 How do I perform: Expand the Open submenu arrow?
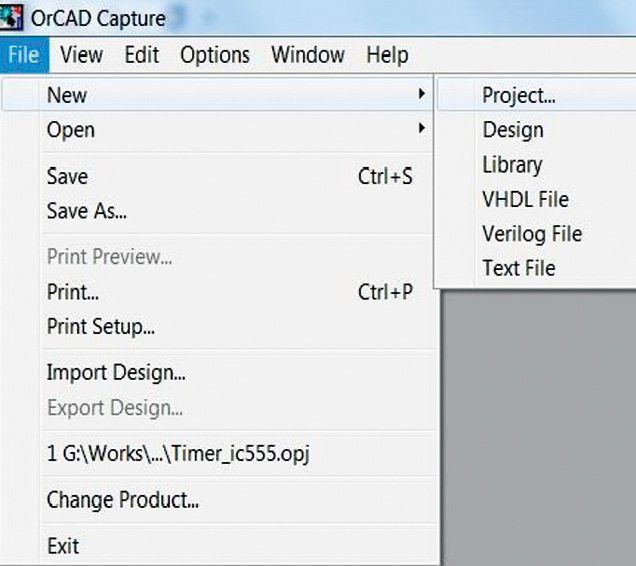coord(422,129)
